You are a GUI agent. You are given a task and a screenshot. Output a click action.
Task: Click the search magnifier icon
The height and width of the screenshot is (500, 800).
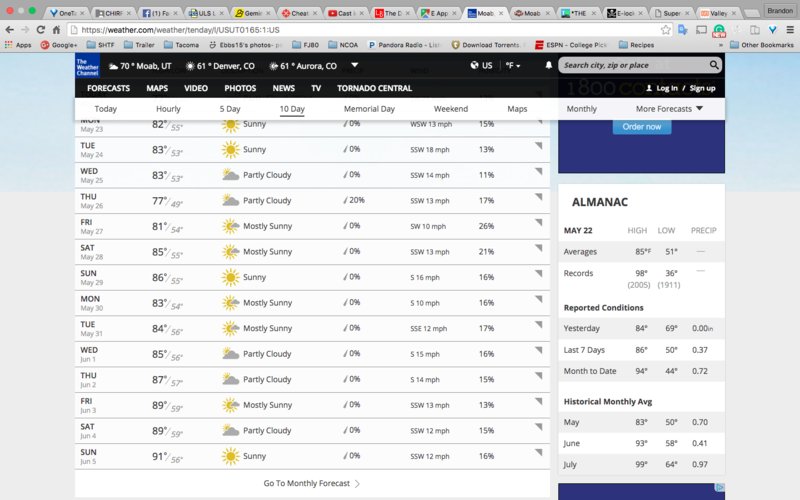click(x=714, y=65)
